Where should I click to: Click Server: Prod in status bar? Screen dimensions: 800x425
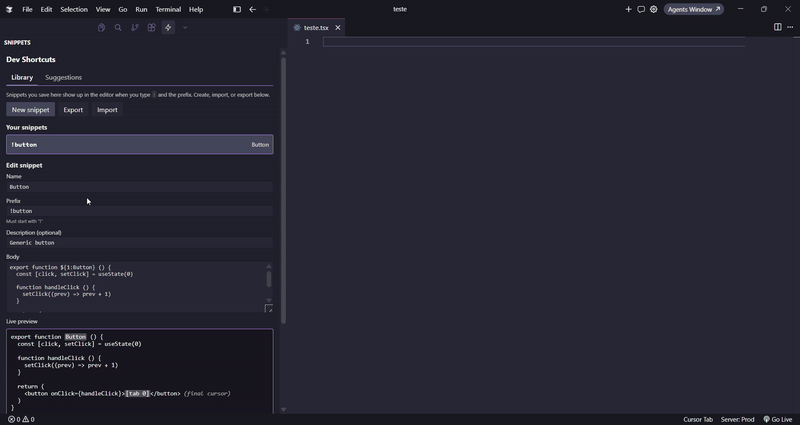click(737, 419)
